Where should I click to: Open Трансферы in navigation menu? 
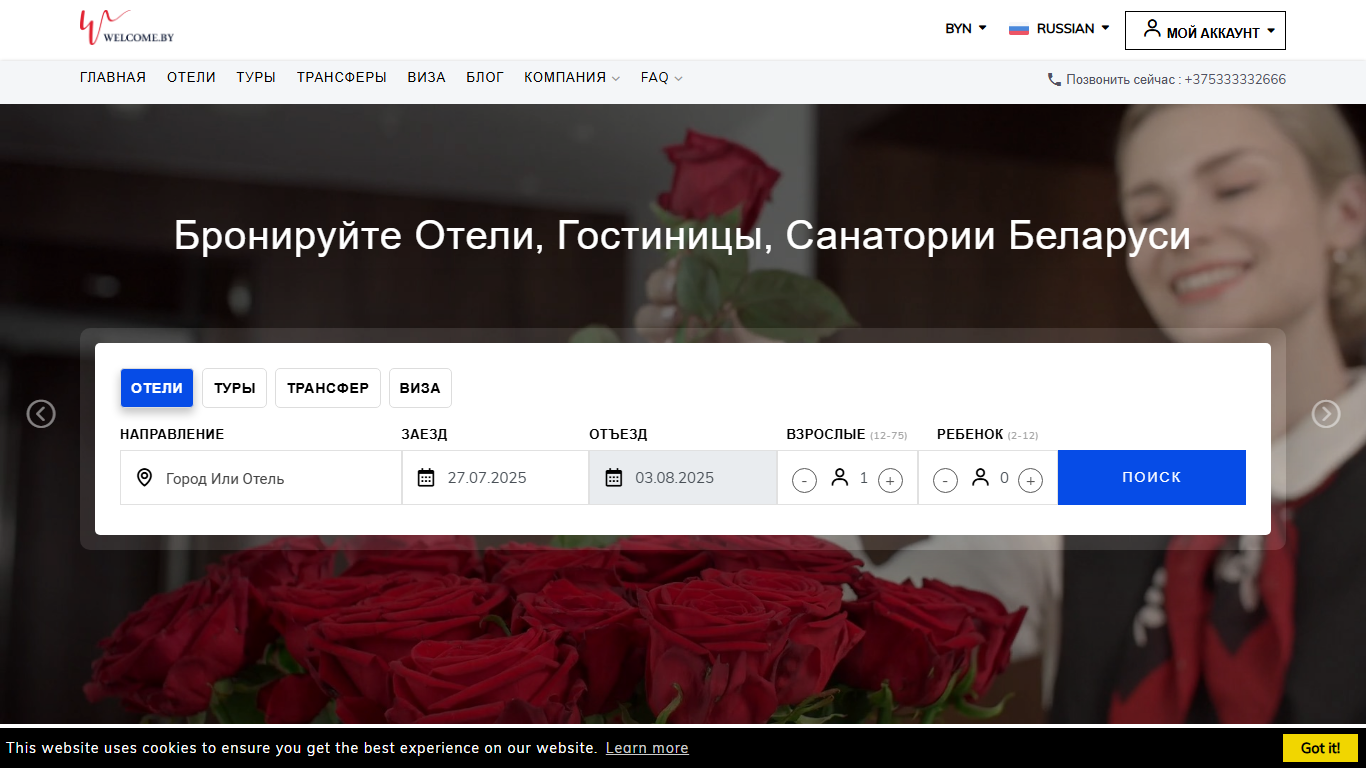[x=342, y=77]
